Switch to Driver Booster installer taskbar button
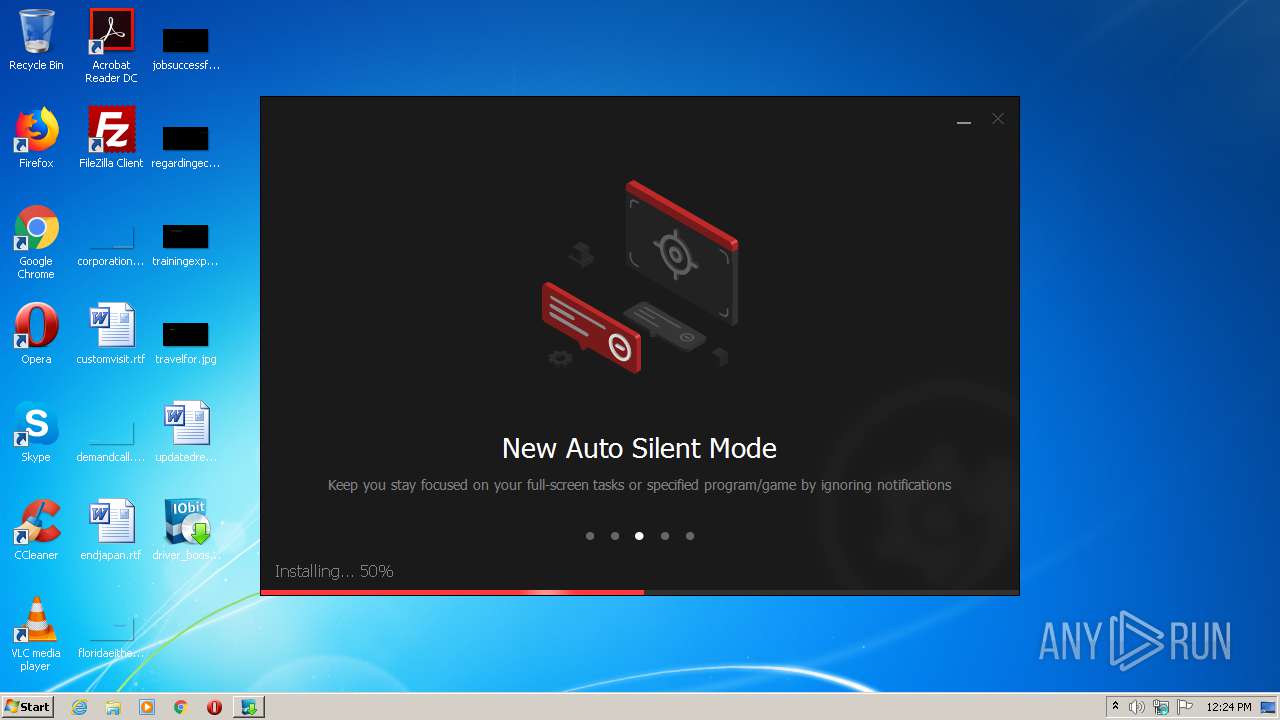The image size is (1280, 720). [x=249, y=707]
